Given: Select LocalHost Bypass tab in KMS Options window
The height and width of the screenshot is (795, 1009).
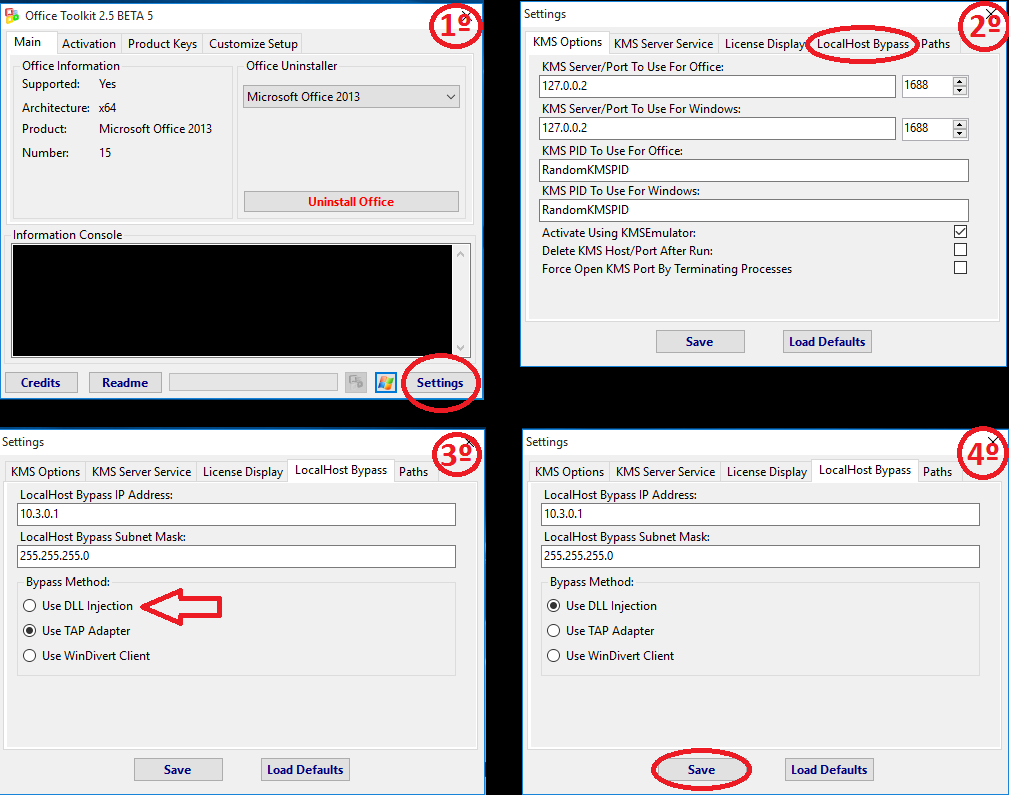Looking at the screenshot, I should click(x=863, y=44).
